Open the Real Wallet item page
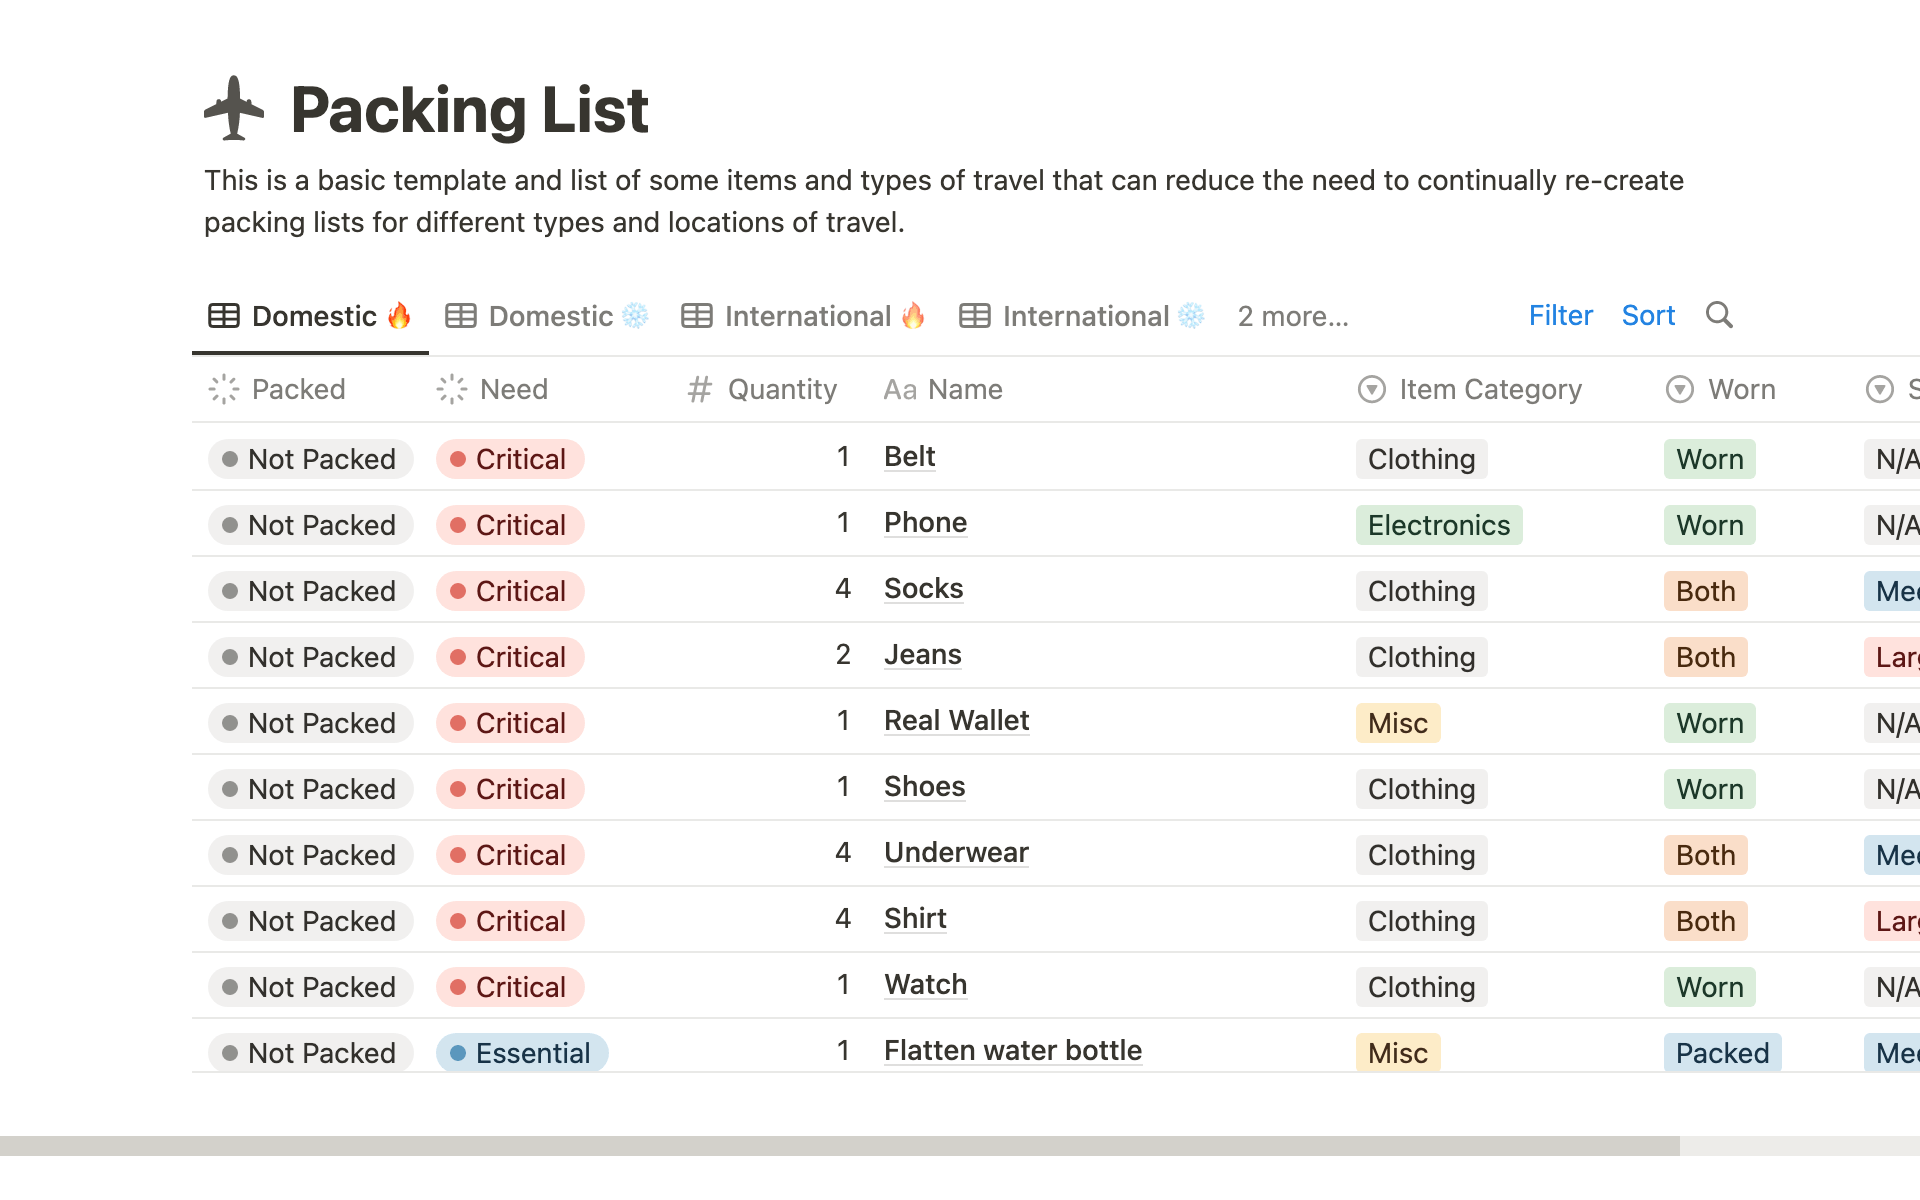This screenshot has width=1920, height=1200. [956, 720]
